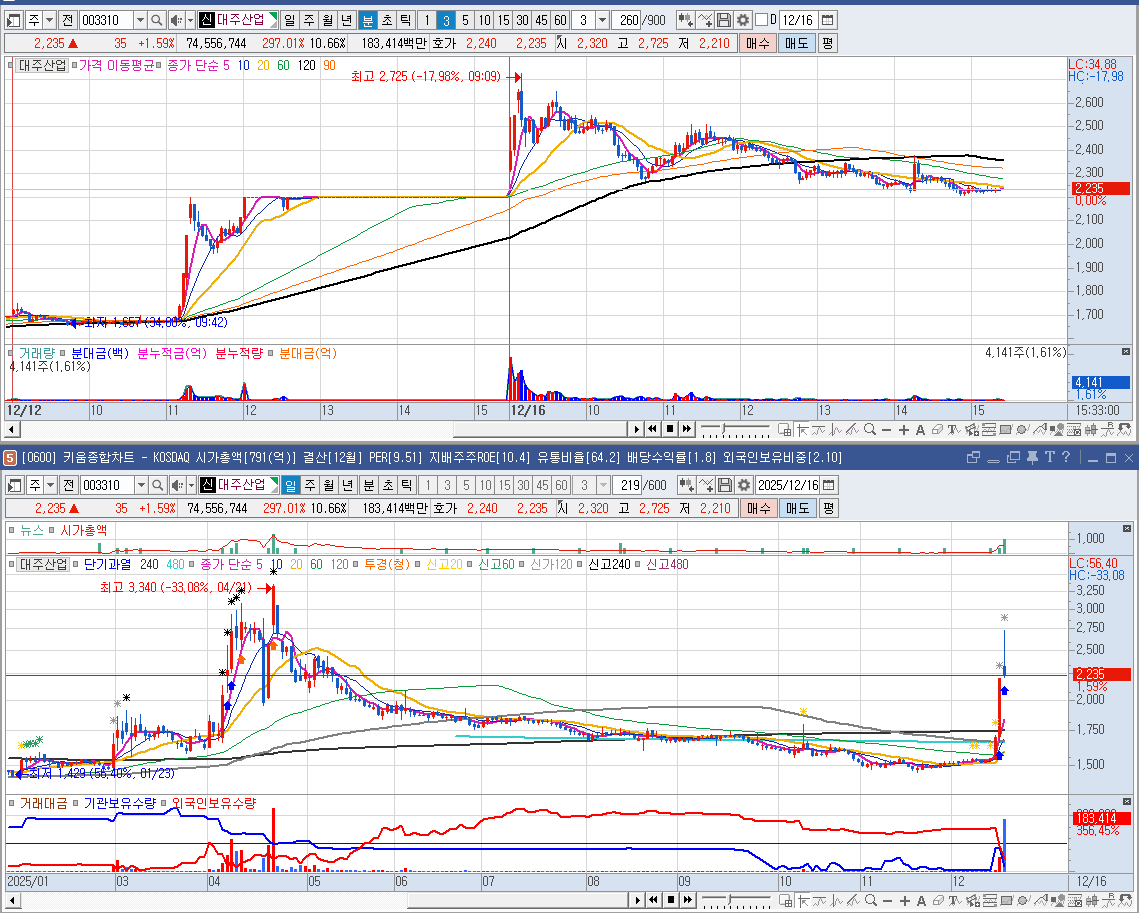Select 5-minute interval in upper chart
The image size is (1139, 913).
tap(465, 20)
